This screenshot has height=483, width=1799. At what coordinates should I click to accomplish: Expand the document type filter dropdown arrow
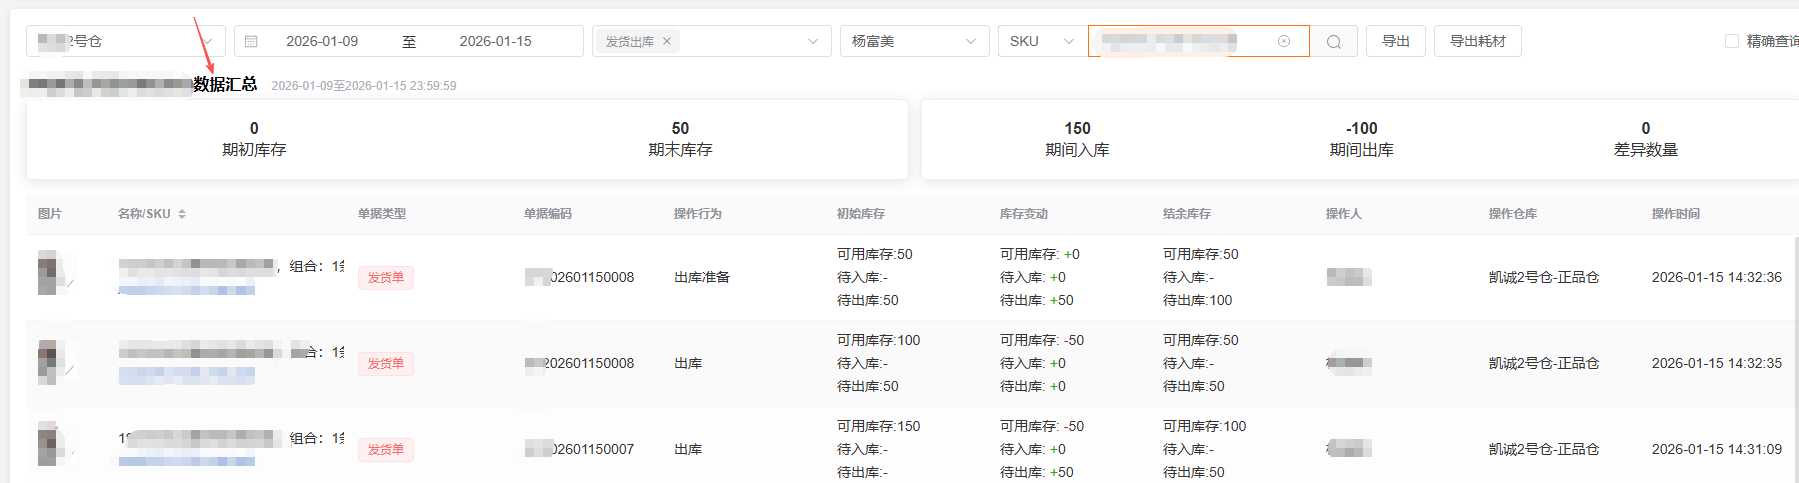[812, 41]
